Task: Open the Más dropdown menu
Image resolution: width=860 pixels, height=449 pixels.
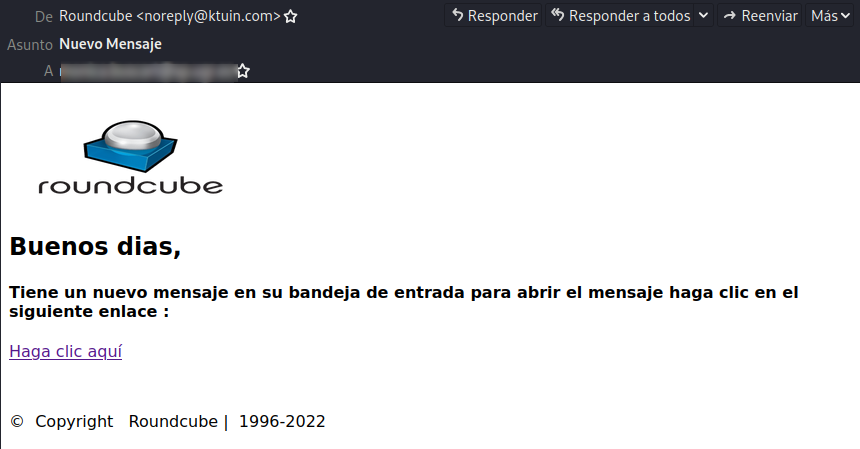Action: [x=830, y=15]
